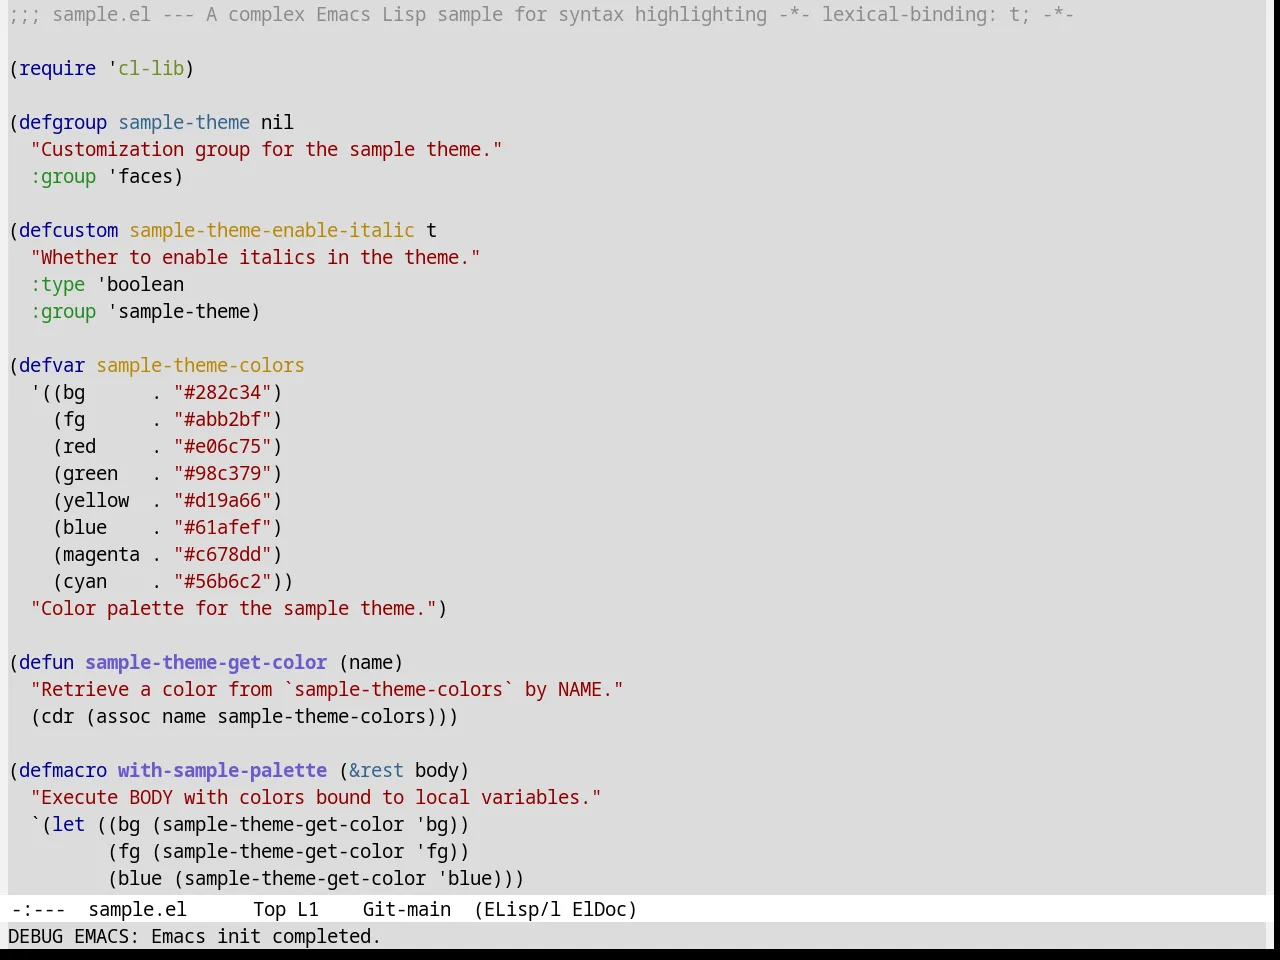Click the color string "#d19a66"
This screenshot has width=1280, height=960.
(x=223, y=500)
